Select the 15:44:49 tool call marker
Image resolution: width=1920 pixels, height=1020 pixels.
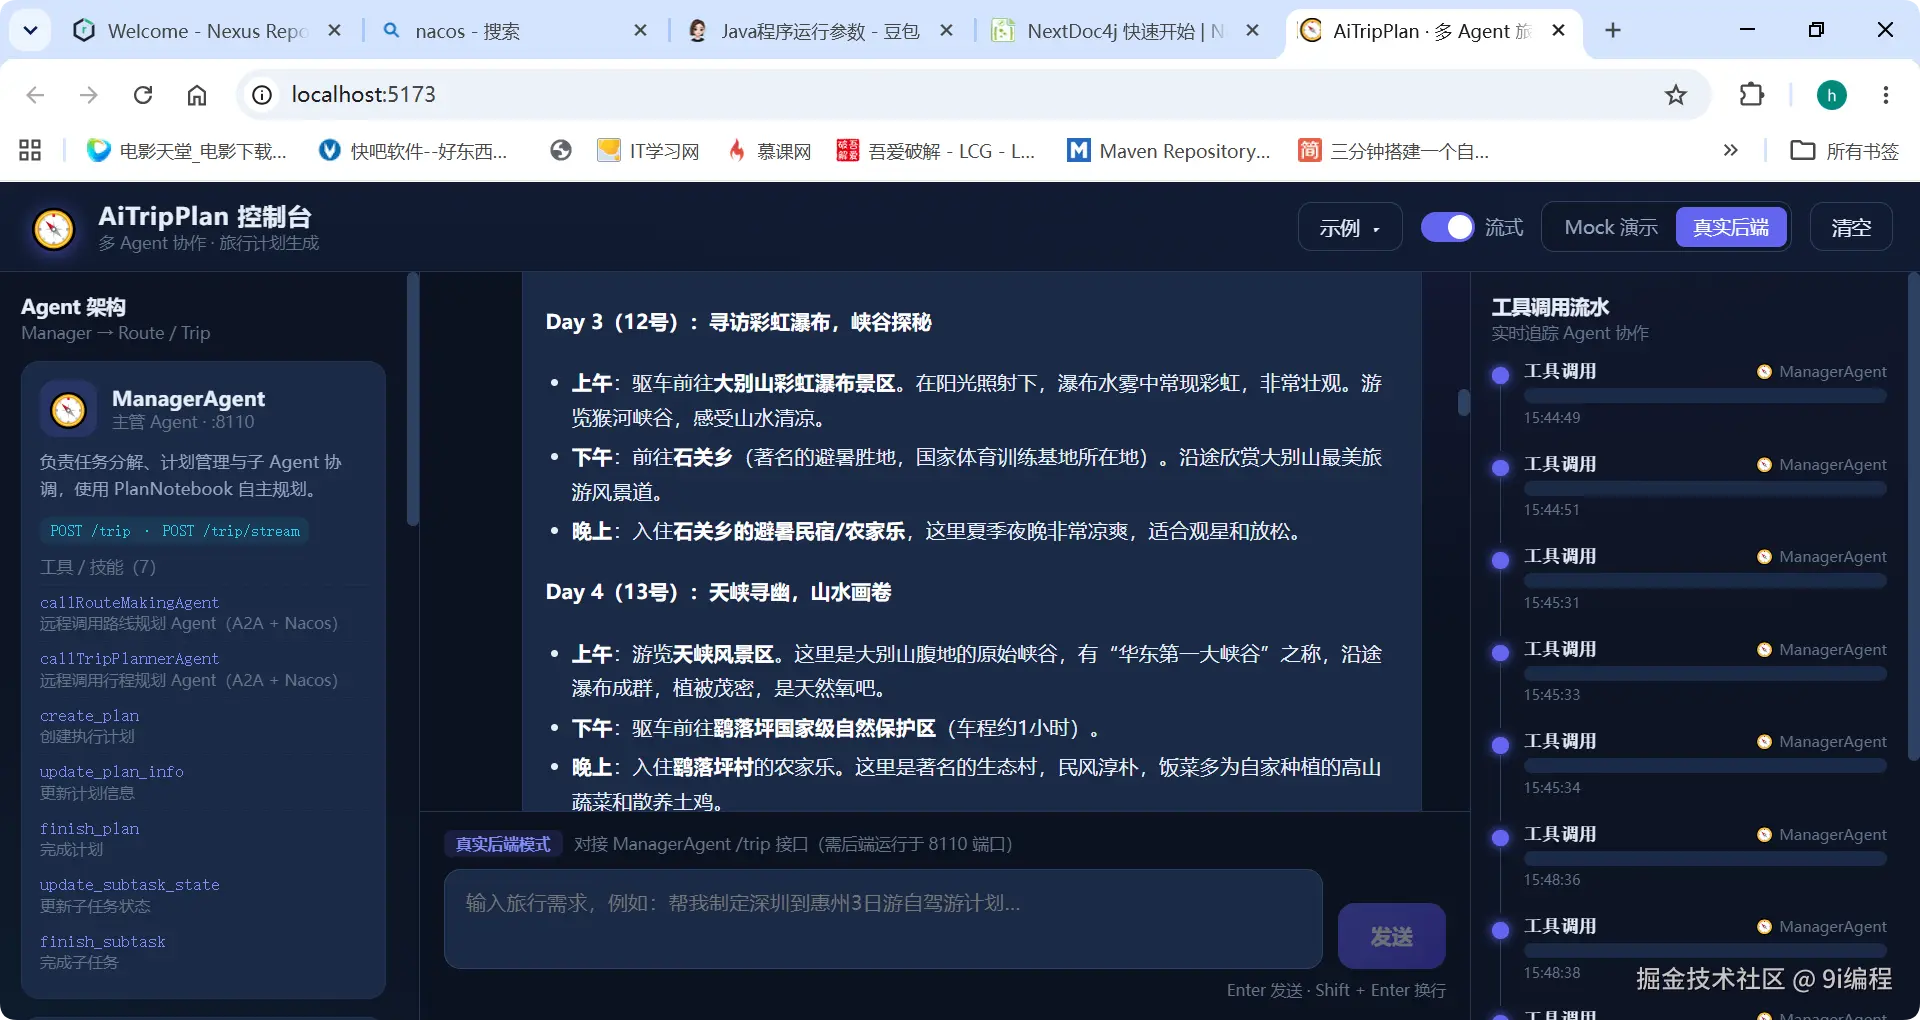tap(1500, 376)
